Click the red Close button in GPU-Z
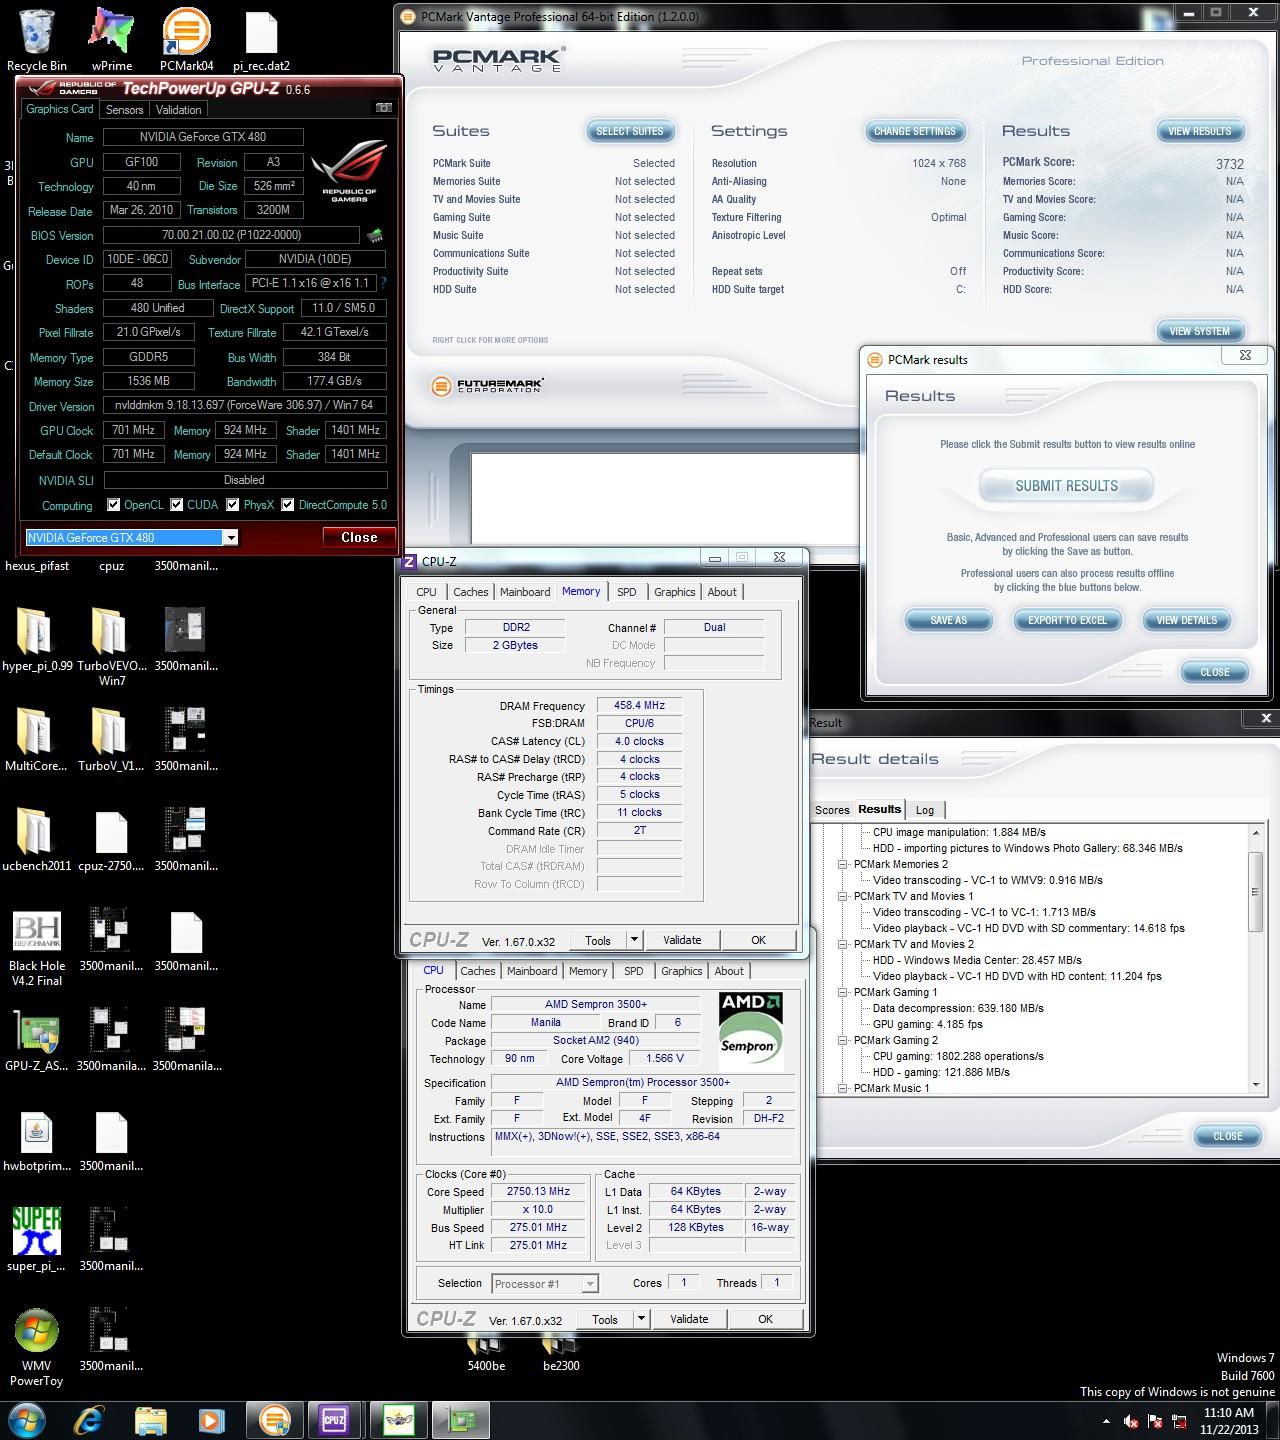The image size is (1280, 1440). point(359,537)
